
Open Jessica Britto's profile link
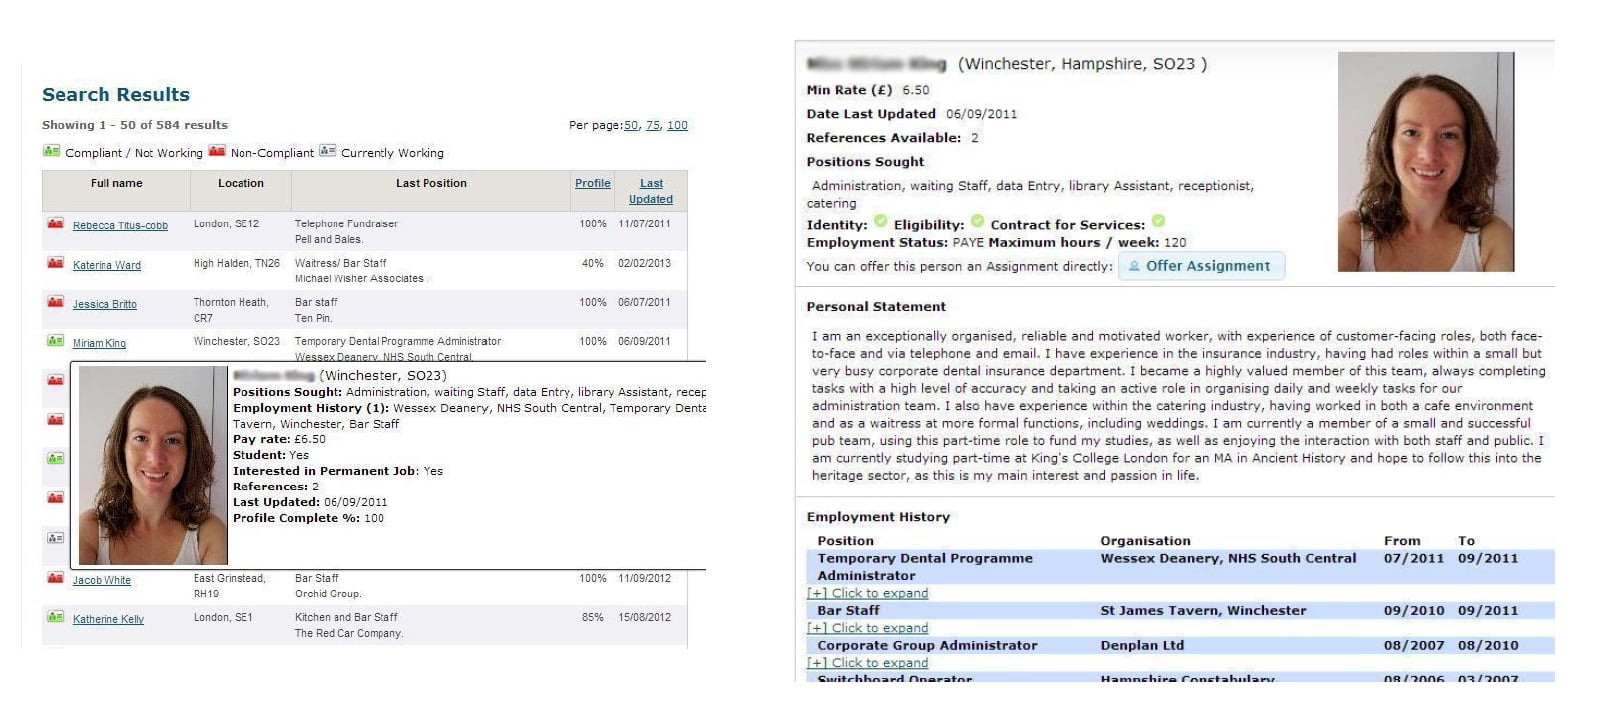click(x=105, y=305)
